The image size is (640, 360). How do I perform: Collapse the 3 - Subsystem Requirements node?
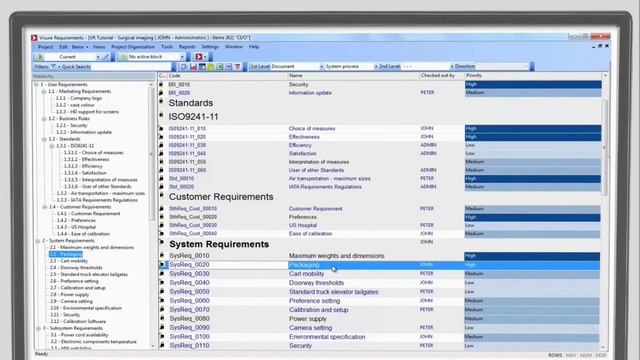pos(38,328)
